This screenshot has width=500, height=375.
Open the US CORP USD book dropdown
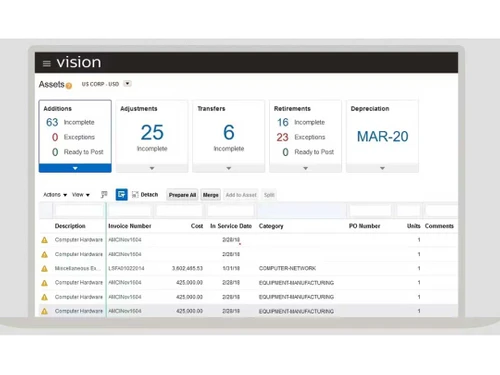click(x=127, y=84)
